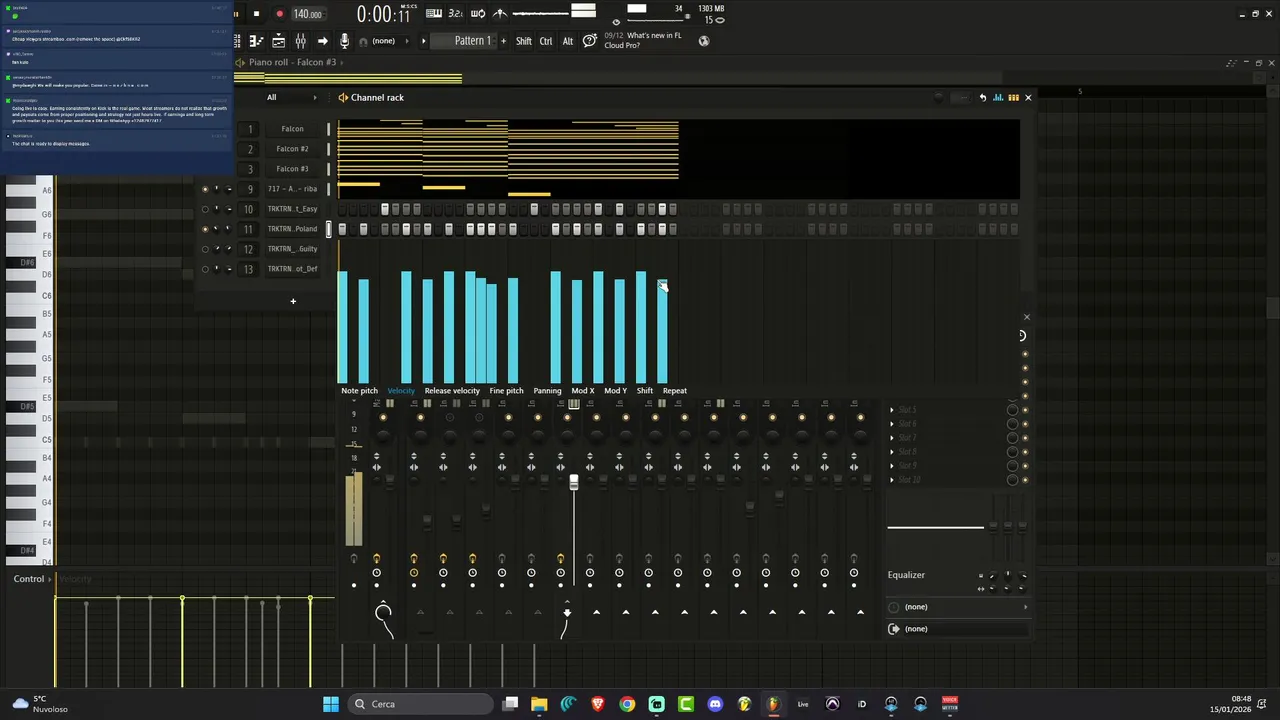Switch to Fine pitch graph tab
This screenshot has width=1280, height=720.
point(506,391)
